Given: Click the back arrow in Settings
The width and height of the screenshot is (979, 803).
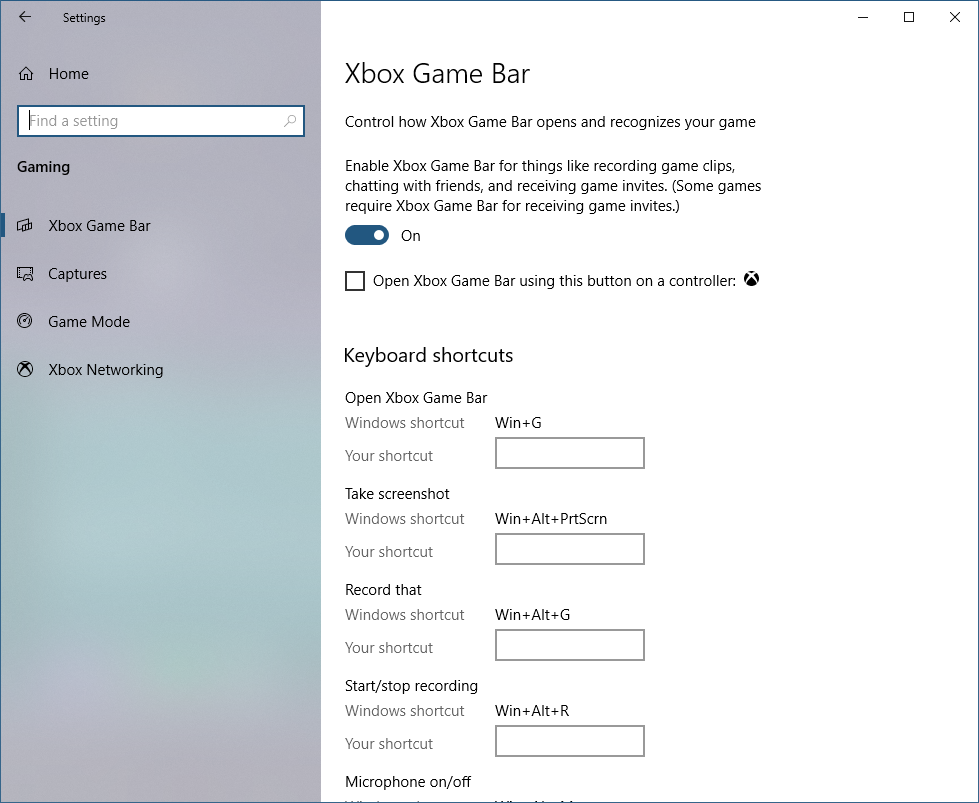Looking at the screenshot, I should coord(25,17).
